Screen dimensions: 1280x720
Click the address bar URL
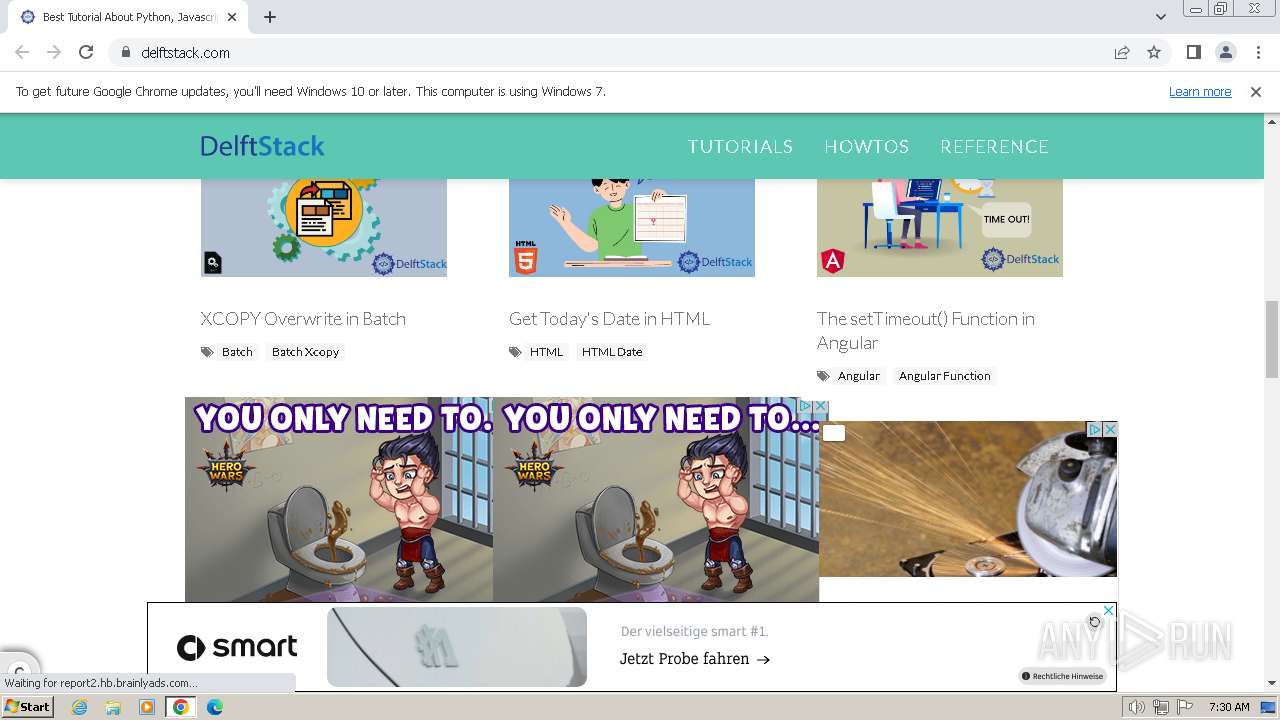(185, 52)
